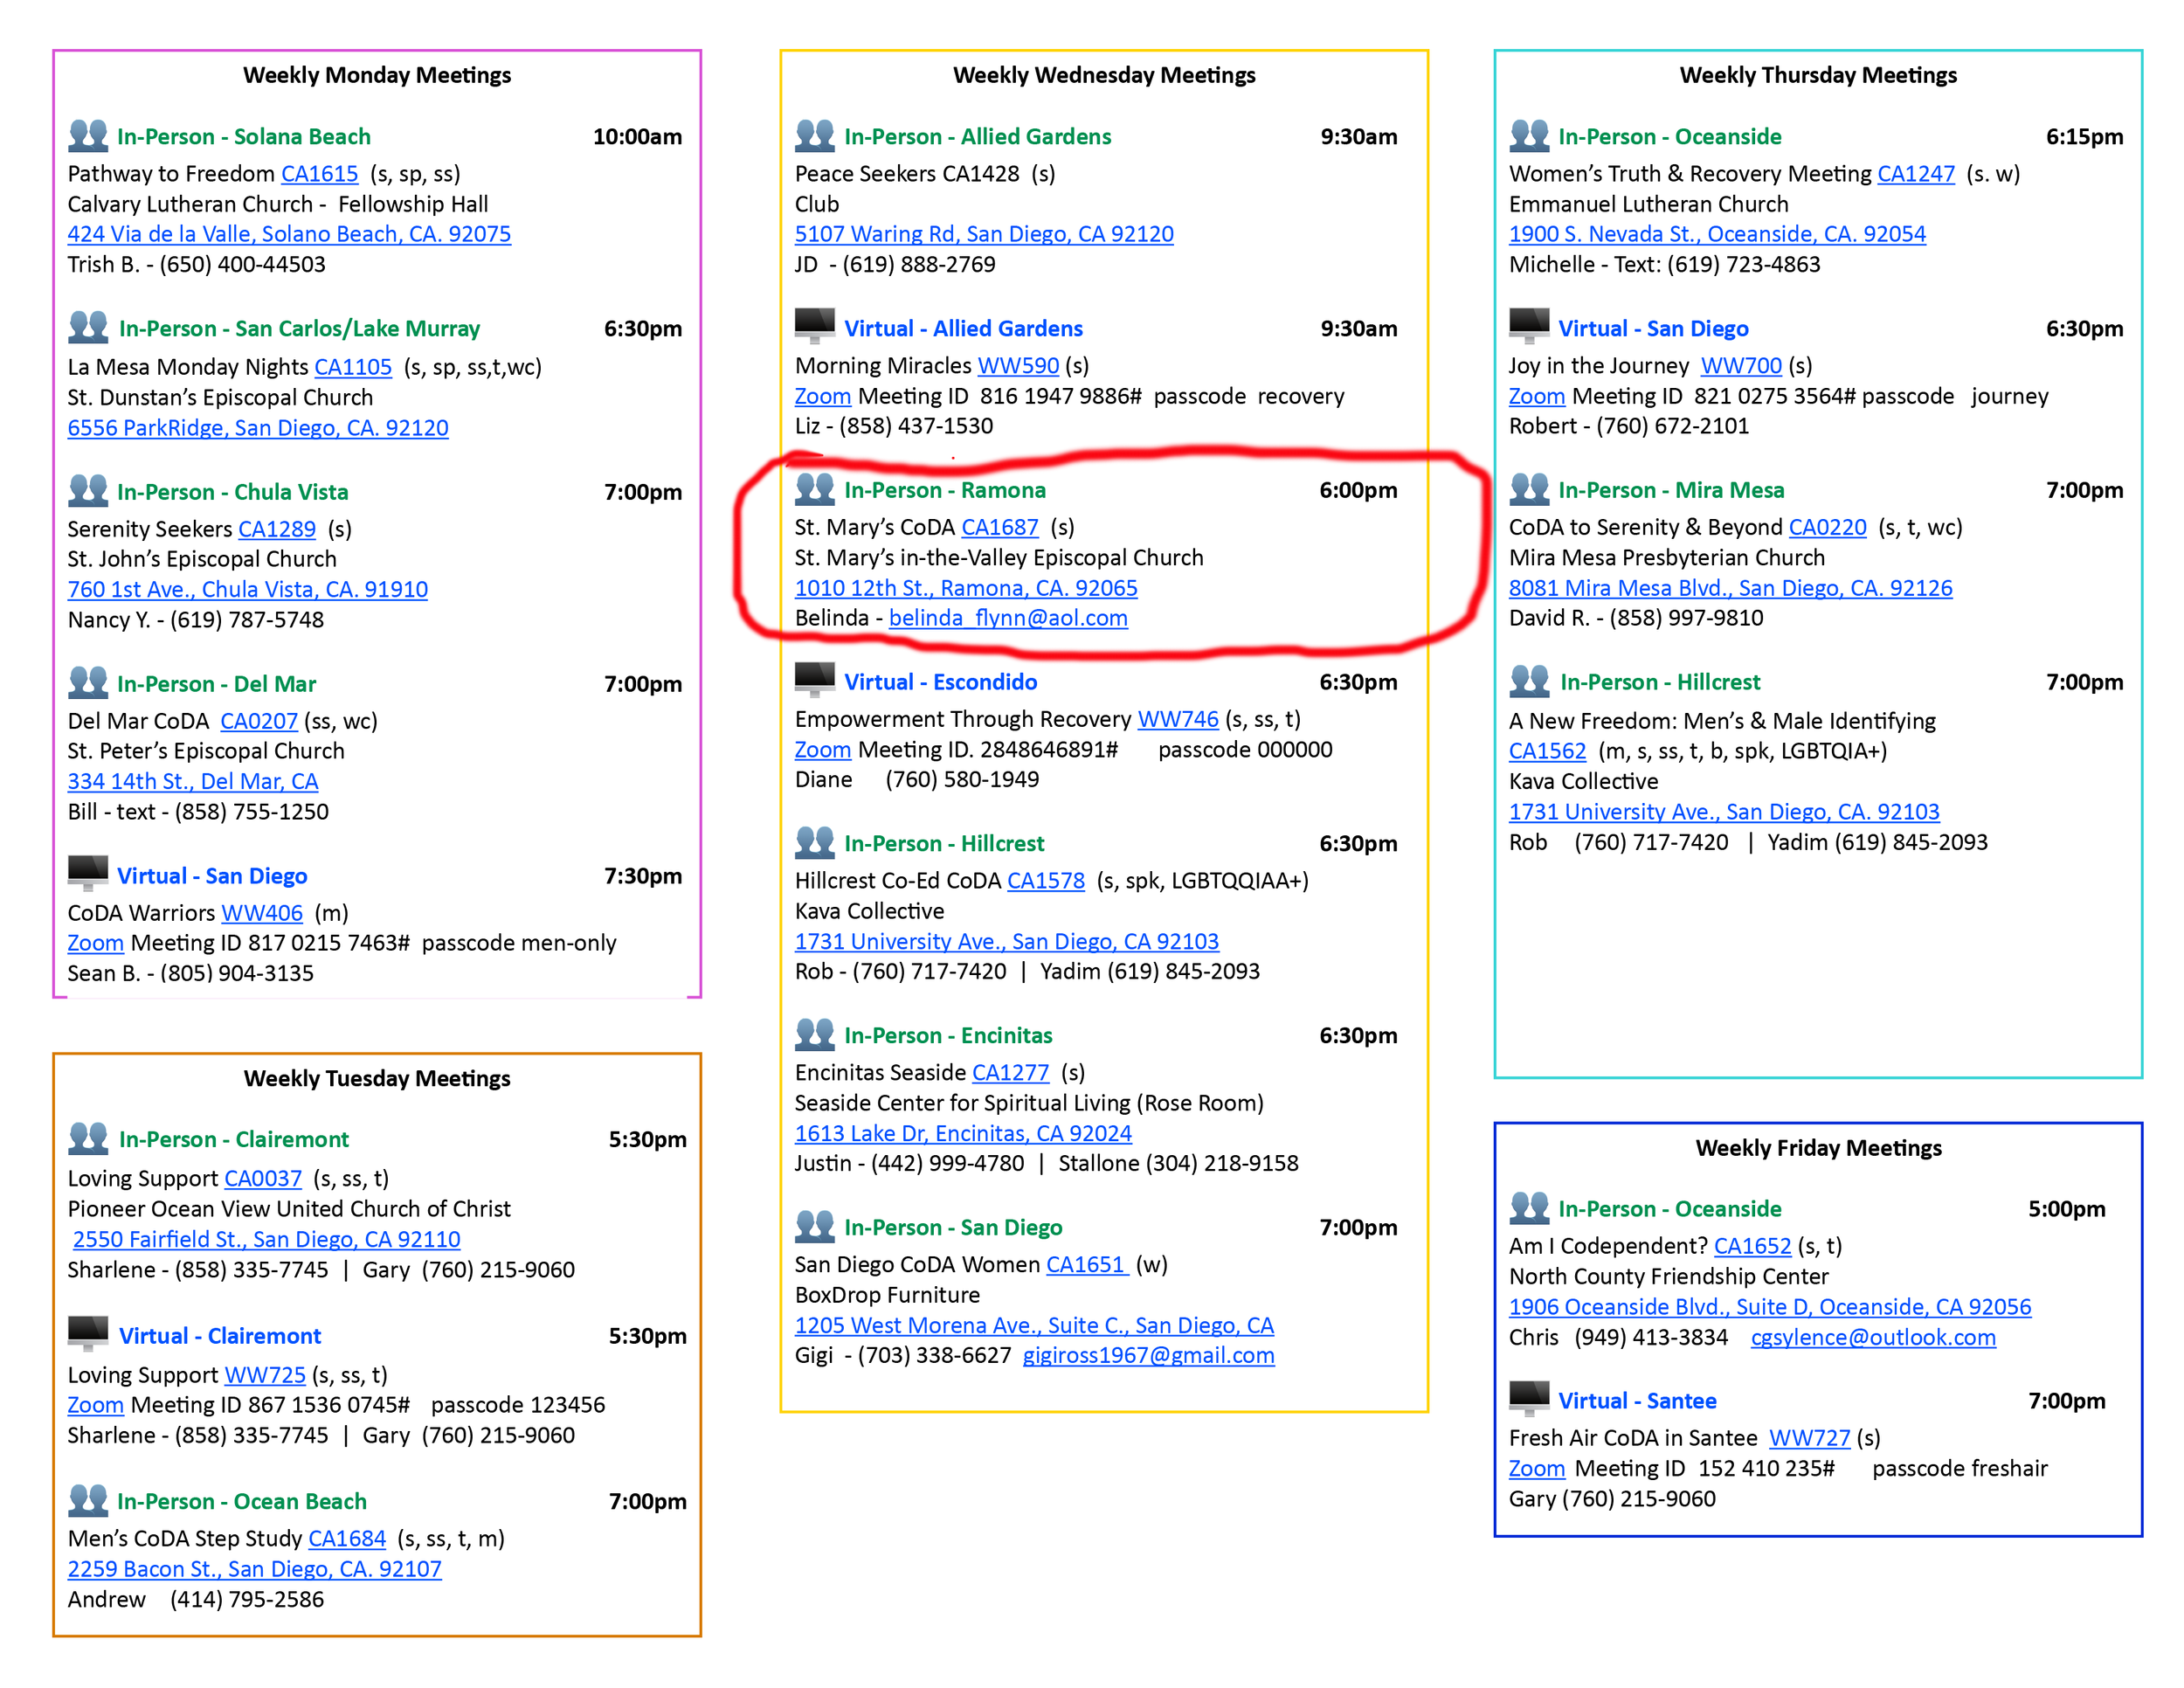Open the CA1615 meeting code link

coord(319,174)
